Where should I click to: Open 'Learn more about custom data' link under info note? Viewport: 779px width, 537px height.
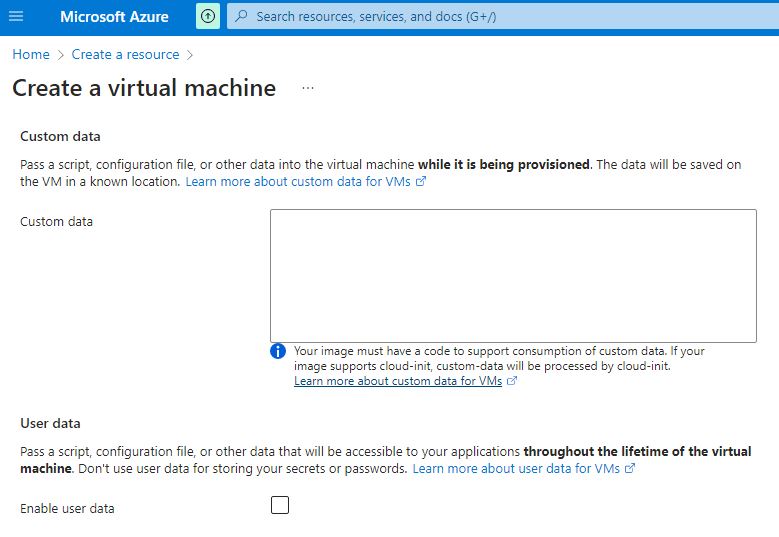pyautogui.click(x=398, y=382)
